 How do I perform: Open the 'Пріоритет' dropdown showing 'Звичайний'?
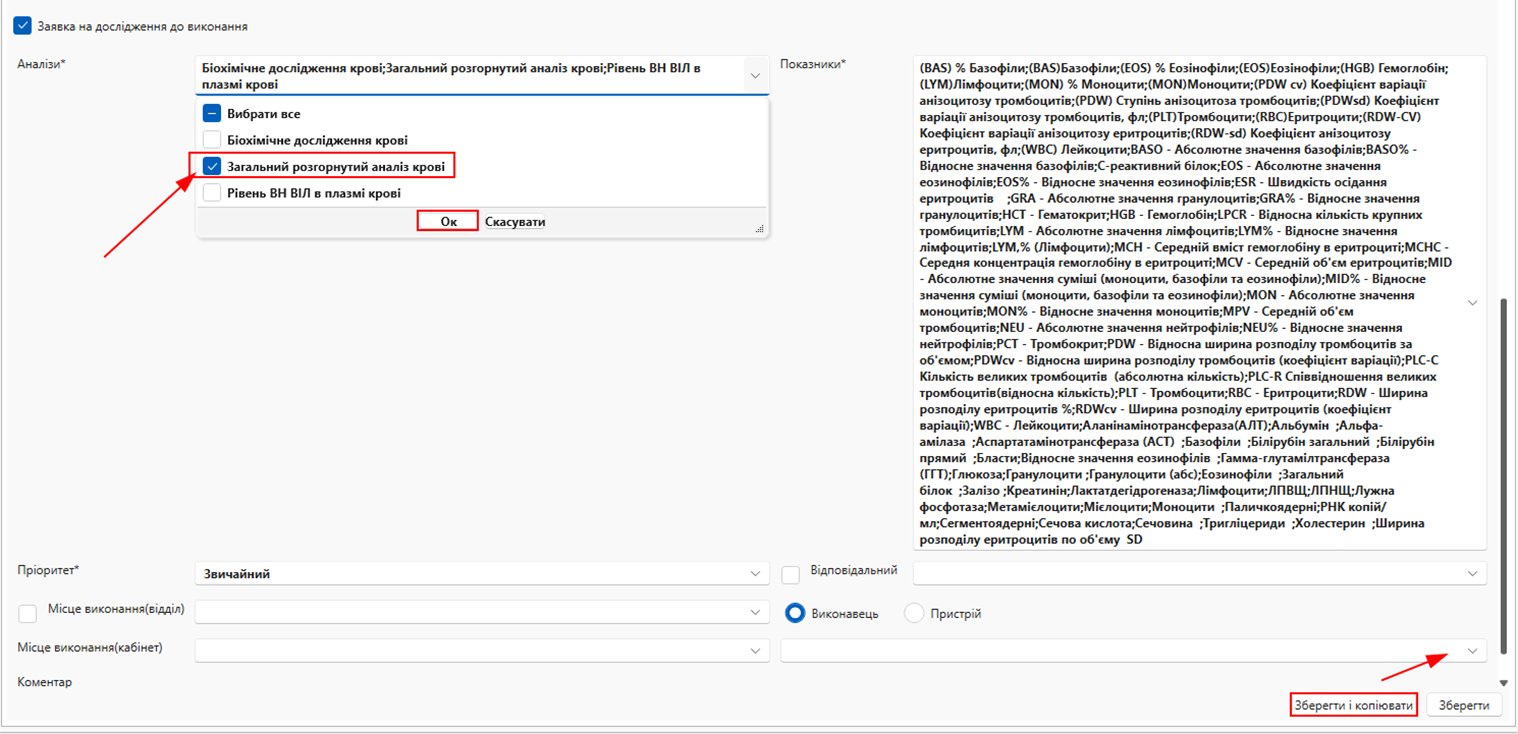754,574
